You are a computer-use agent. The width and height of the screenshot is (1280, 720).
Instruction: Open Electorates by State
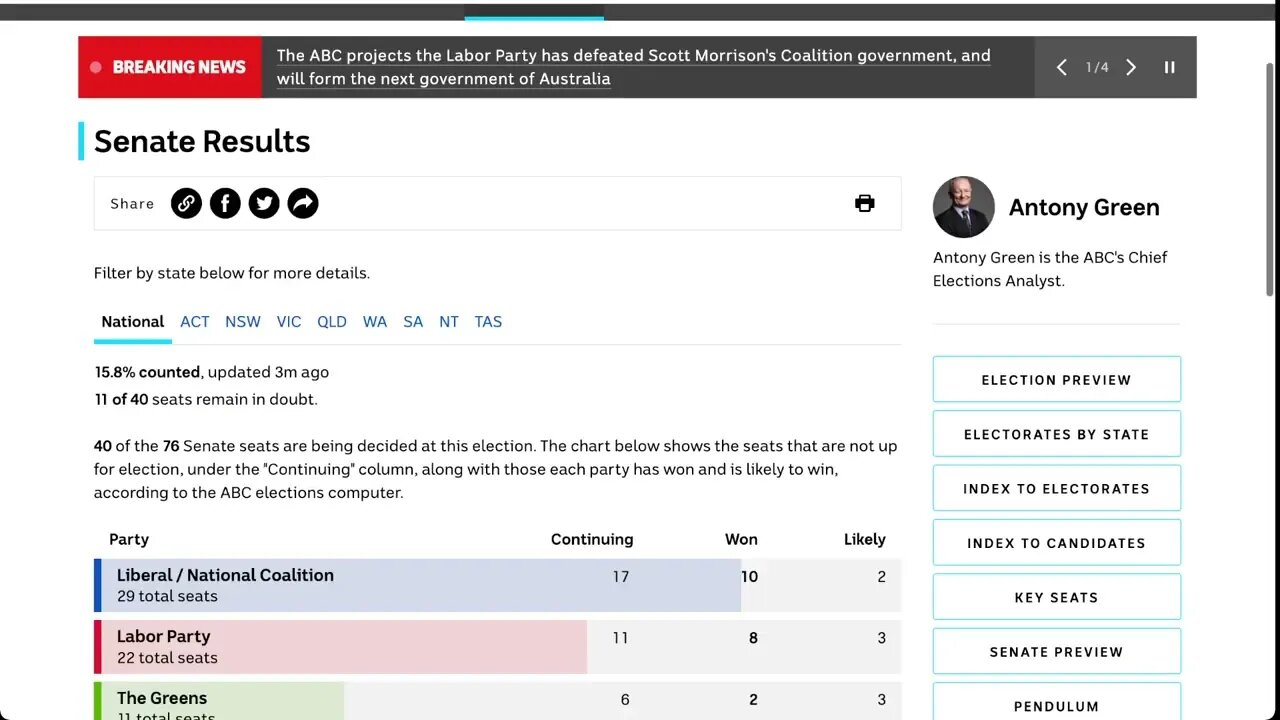pos(1056,434)
